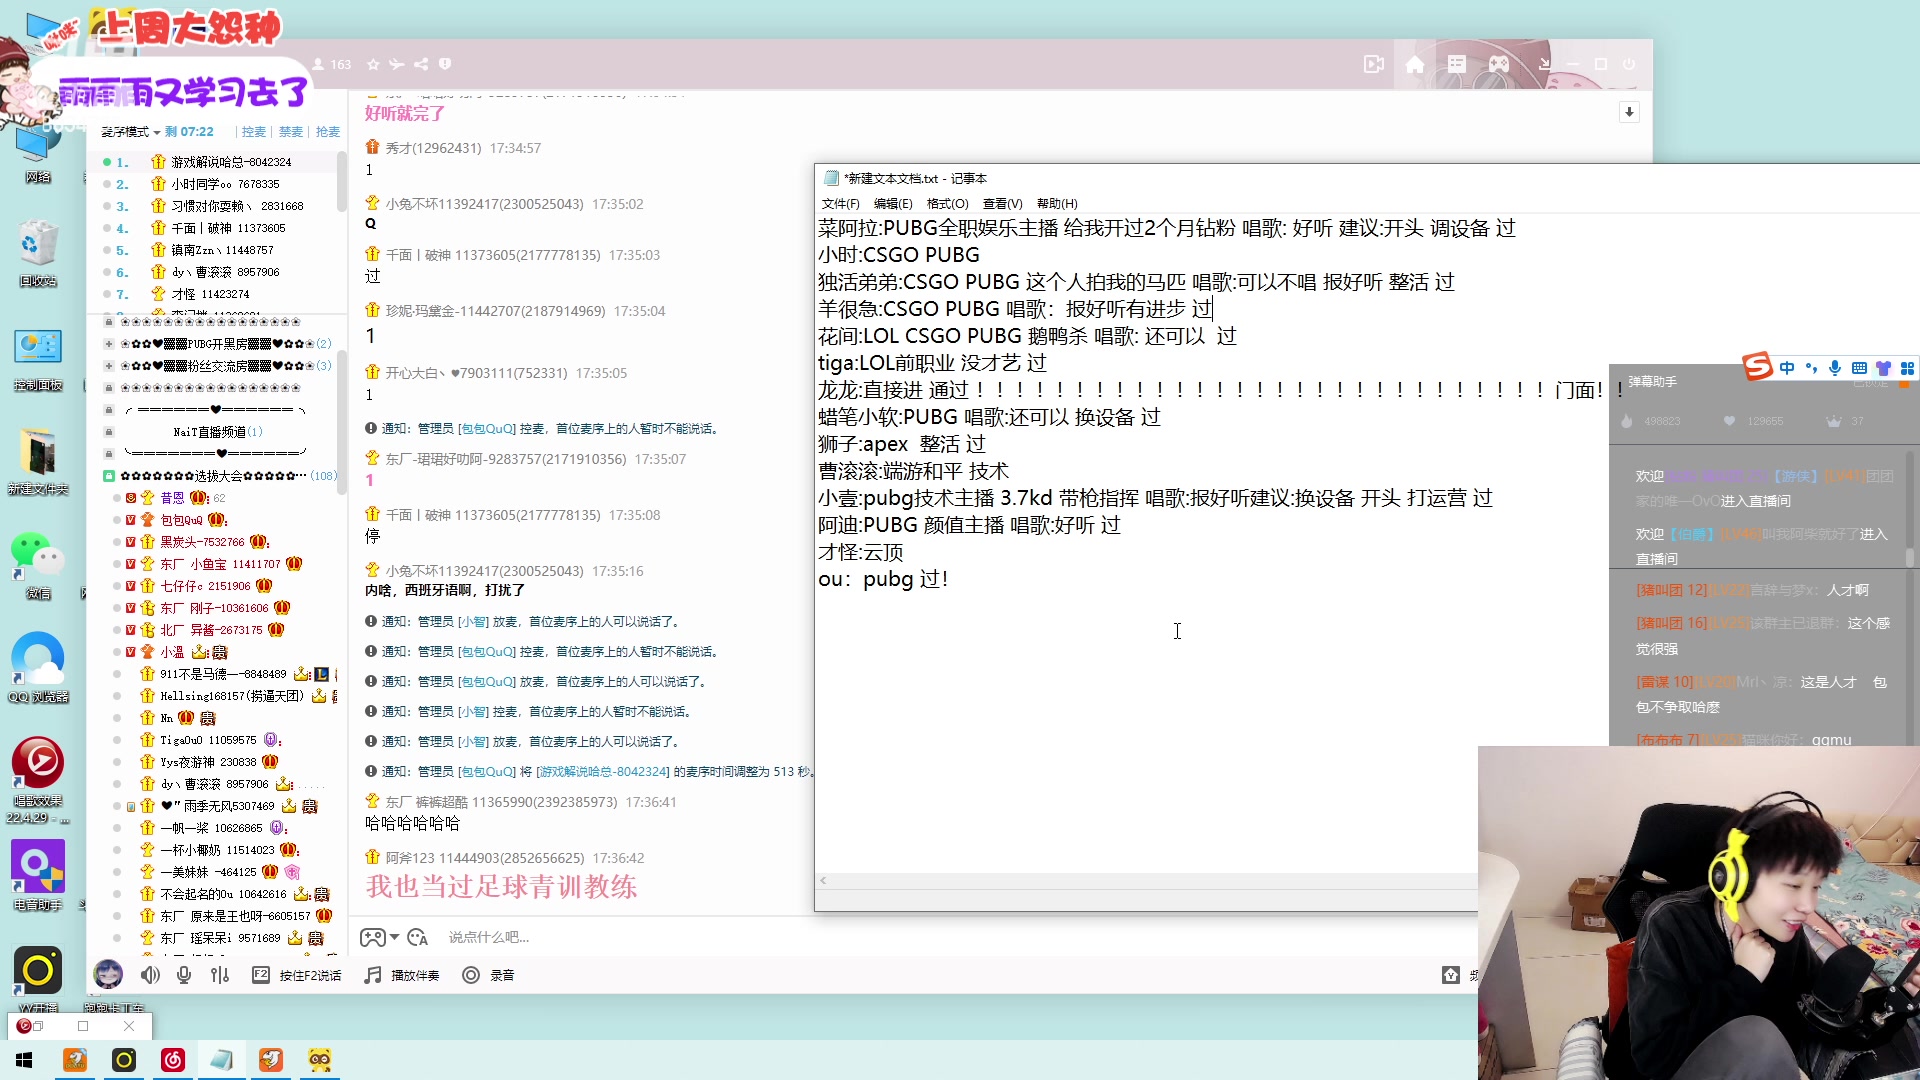The height and width of the screenshot is (1080, 1920).
Task: Go to YY home icon
Action: (x=1415, y=64)
